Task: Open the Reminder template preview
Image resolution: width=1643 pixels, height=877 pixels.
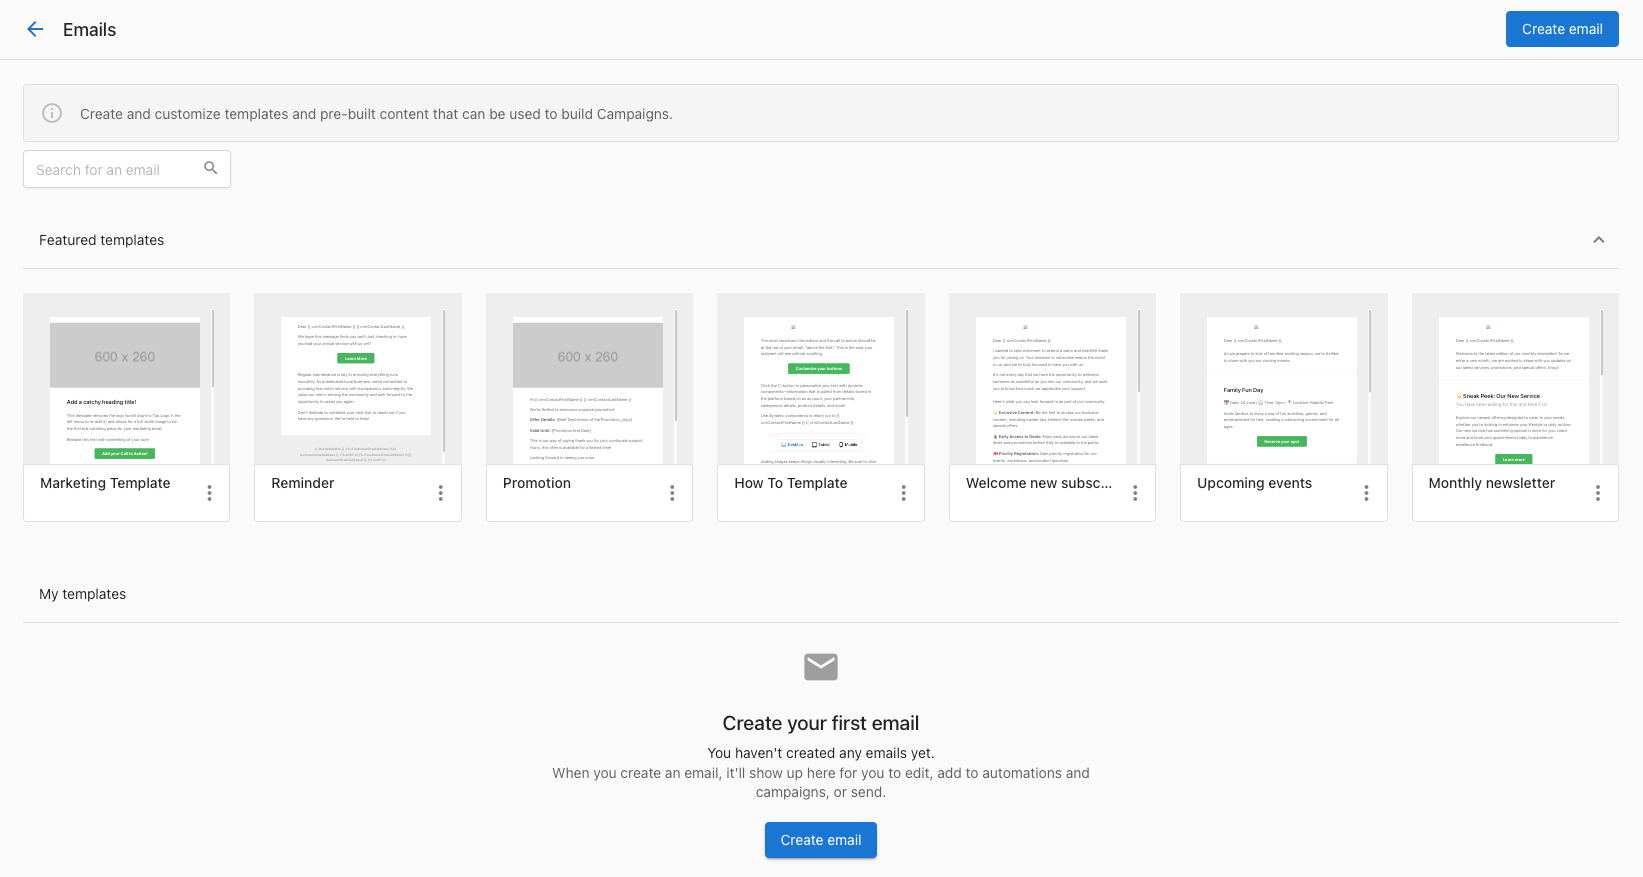Action: (x=357, y=379)
